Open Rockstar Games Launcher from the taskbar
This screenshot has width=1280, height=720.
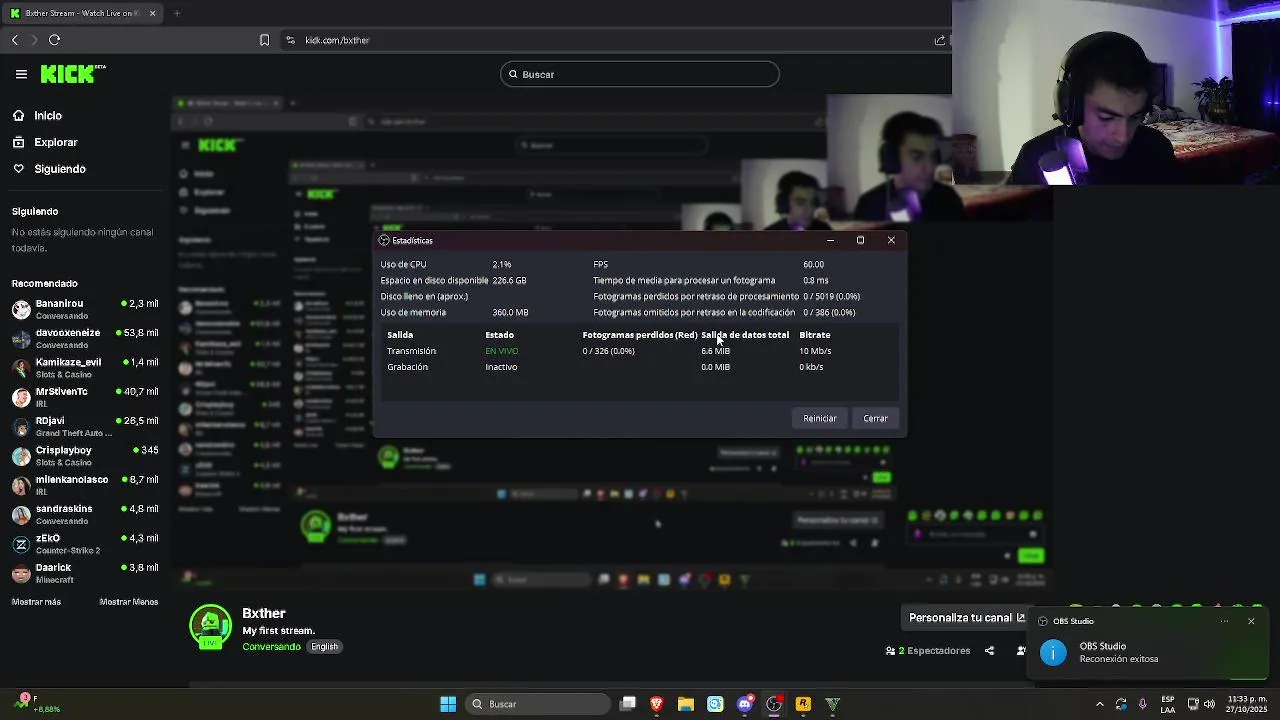[802, 704]
